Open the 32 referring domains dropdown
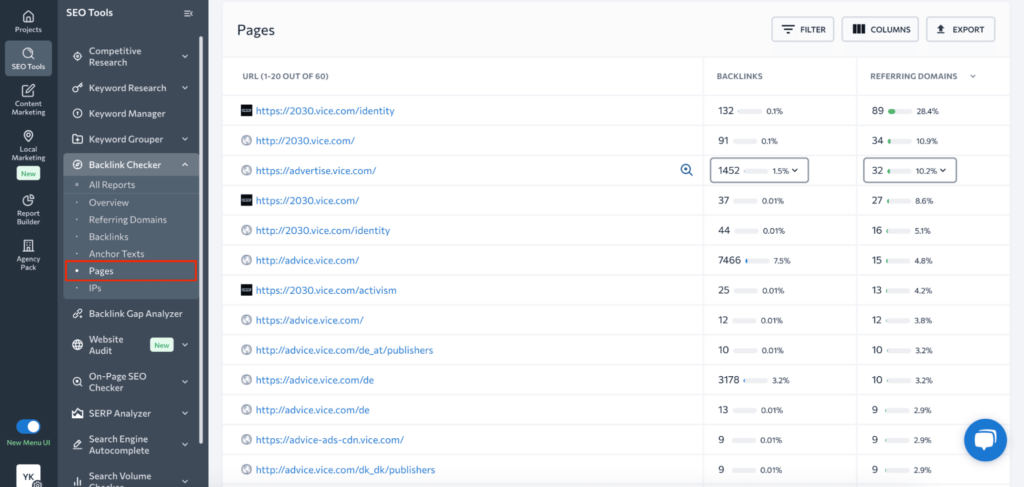 point(910,170)
